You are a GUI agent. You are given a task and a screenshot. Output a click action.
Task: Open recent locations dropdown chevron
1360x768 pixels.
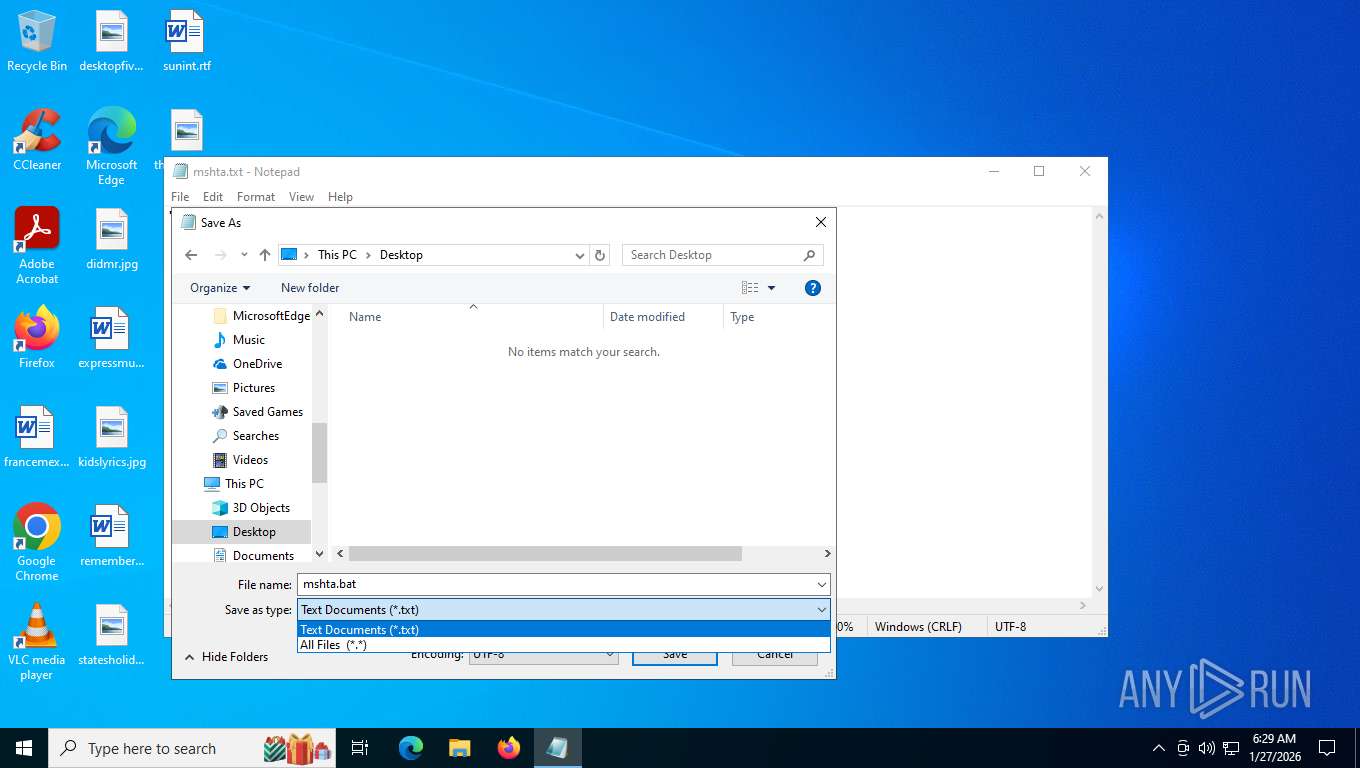point(244,255)
